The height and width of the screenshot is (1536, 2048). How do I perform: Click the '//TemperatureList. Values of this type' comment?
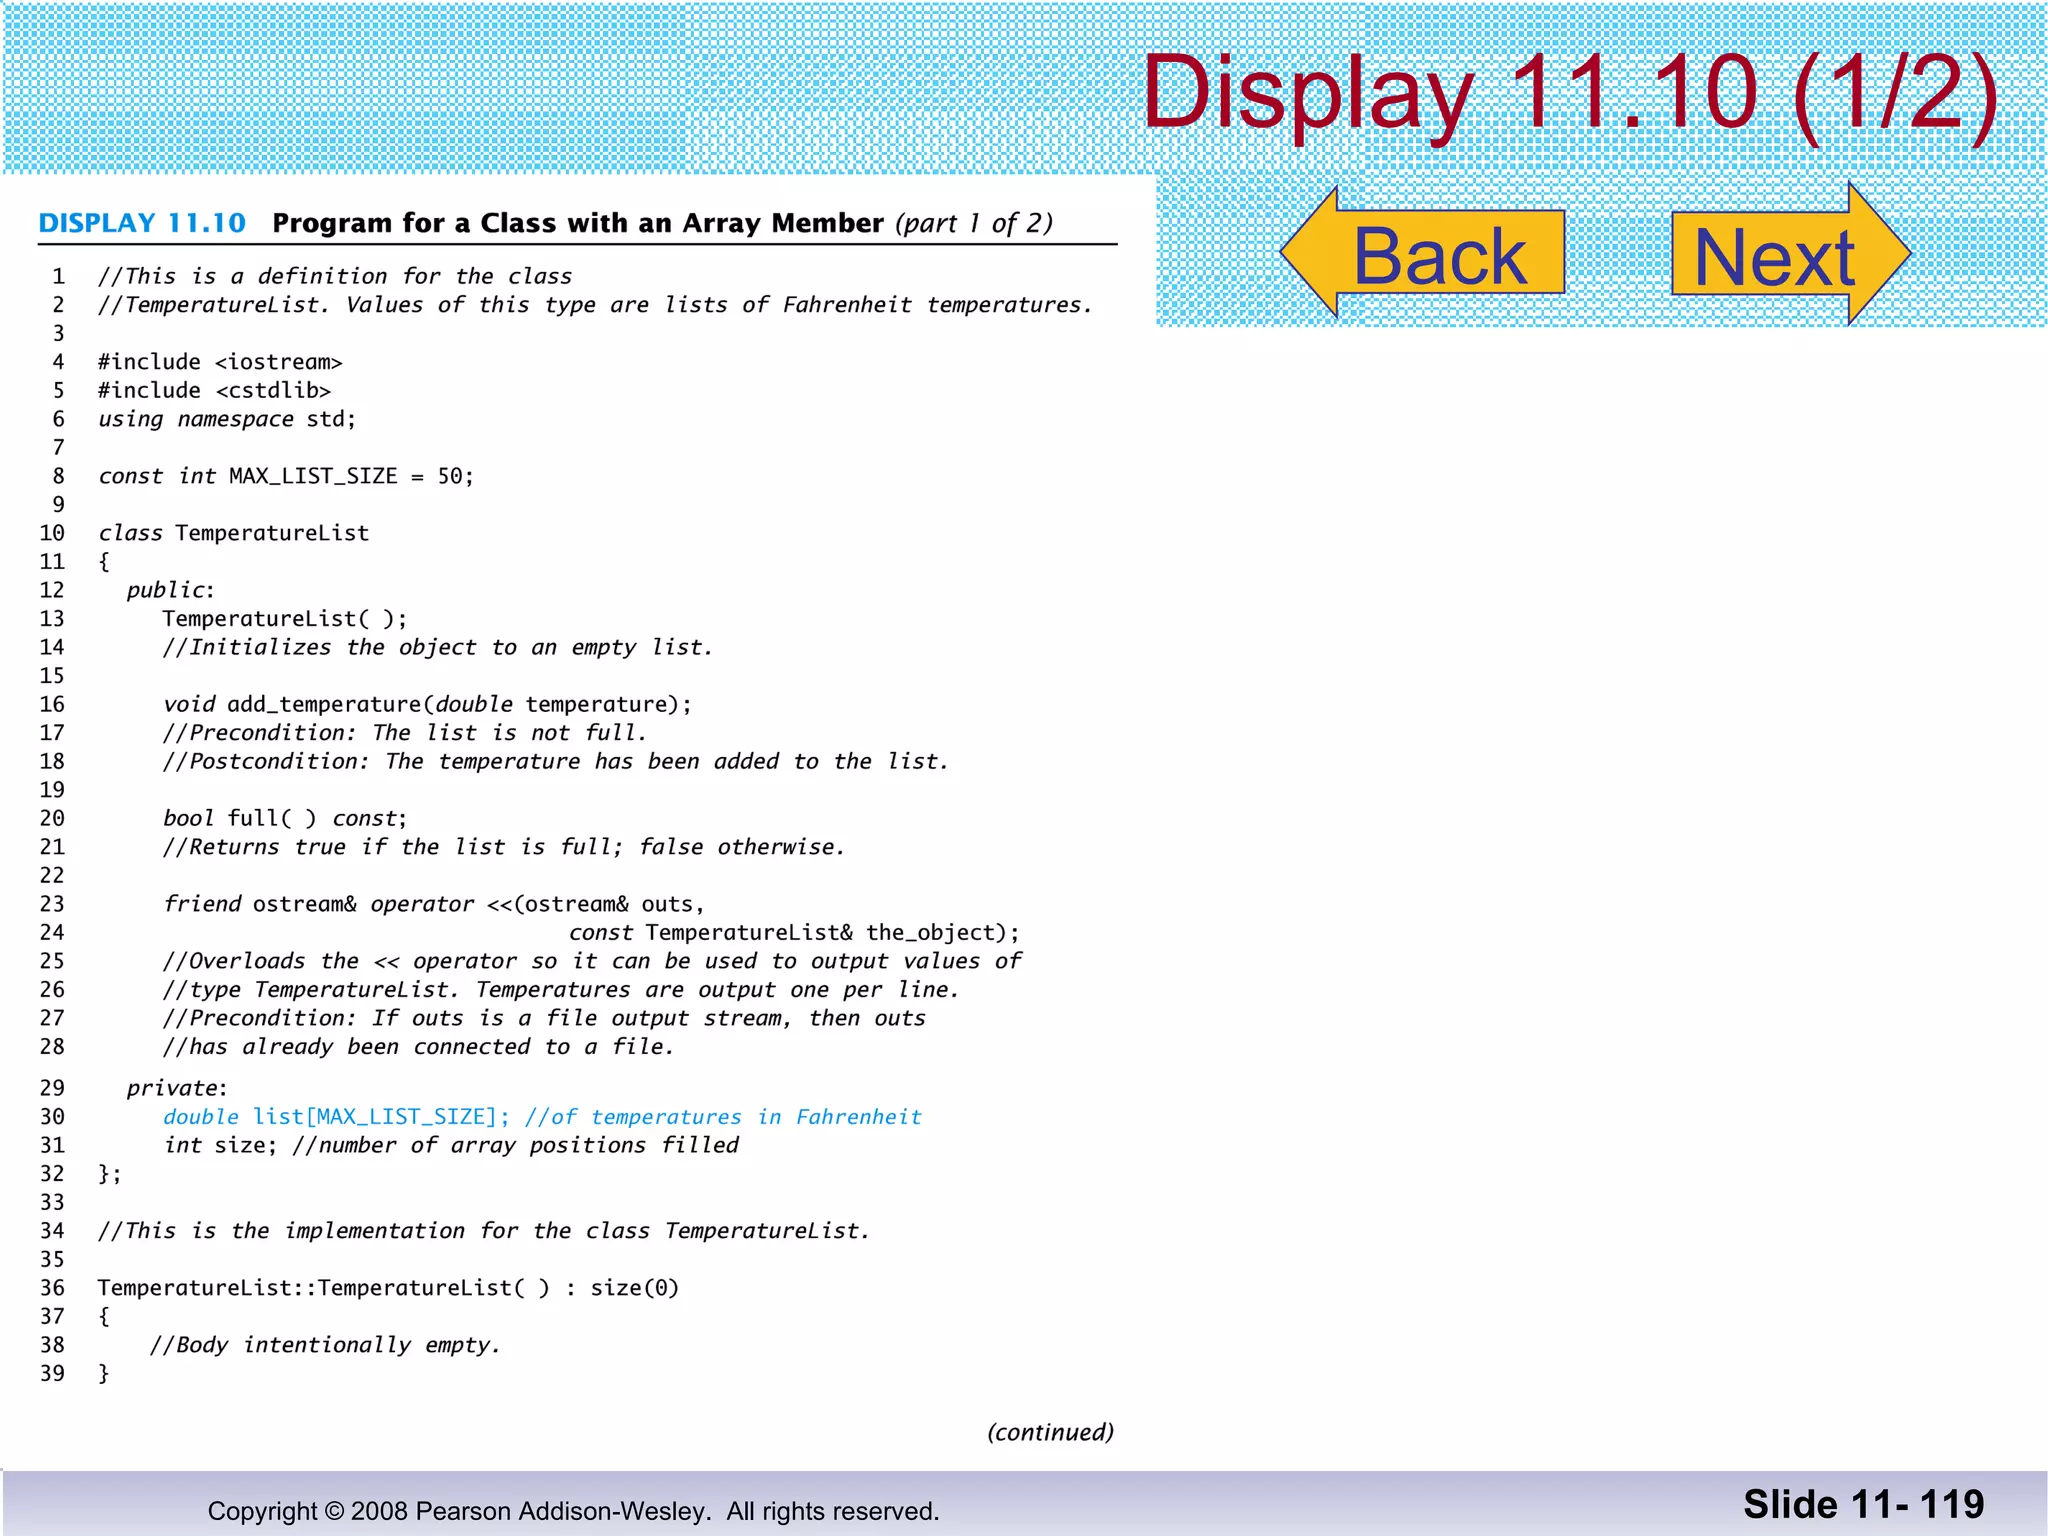pos(595,305)
